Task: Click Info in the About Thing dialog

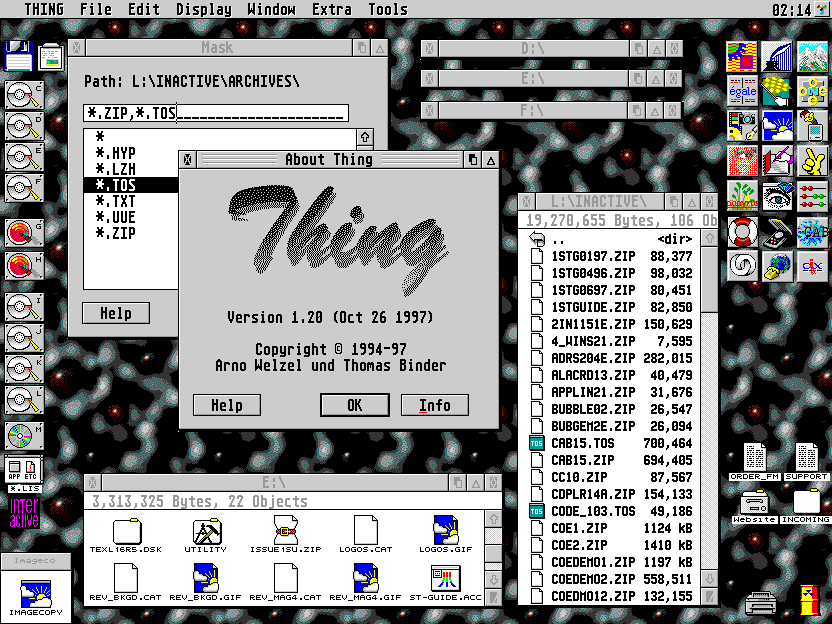Action: tap(435, 405)
